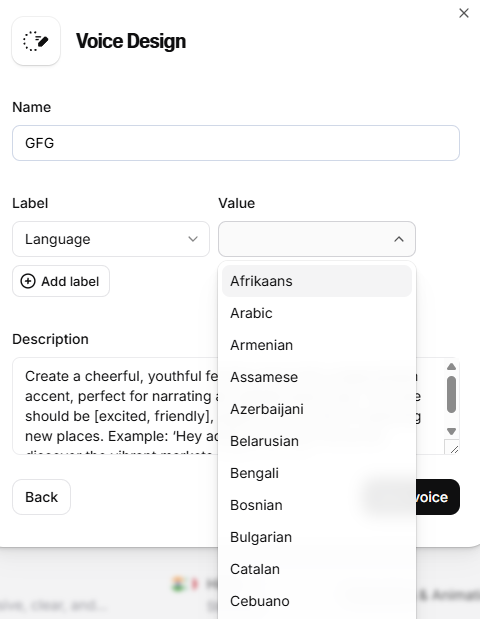Select Afrikaans from the language list
This screenshot has width=480, height=619.
[317, 281]
